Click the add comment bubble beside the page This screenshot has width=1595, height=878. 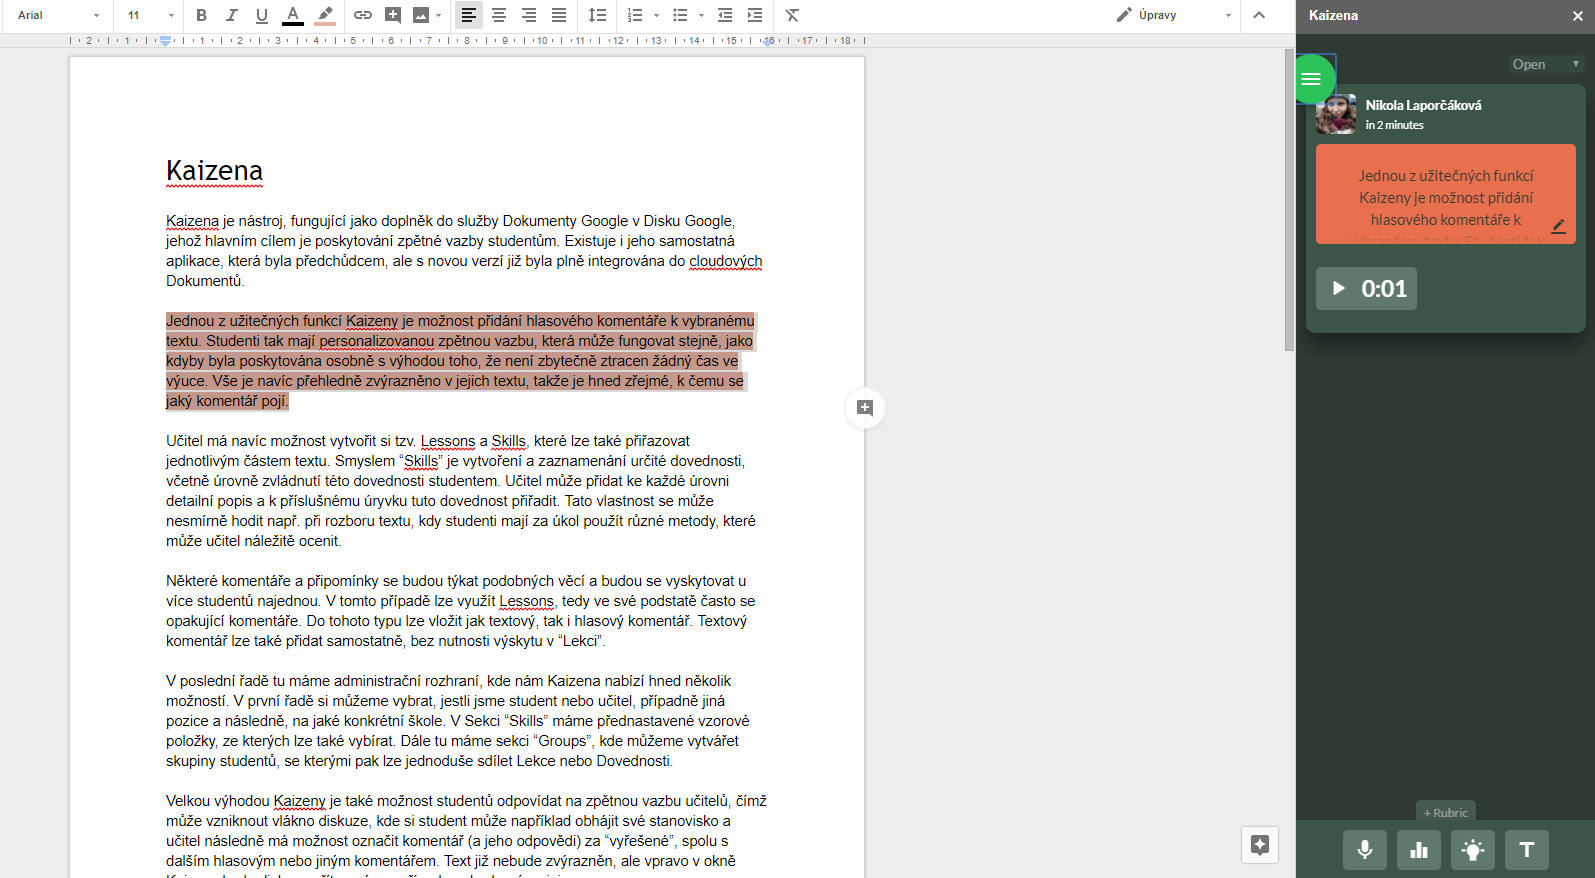point(865,408)
